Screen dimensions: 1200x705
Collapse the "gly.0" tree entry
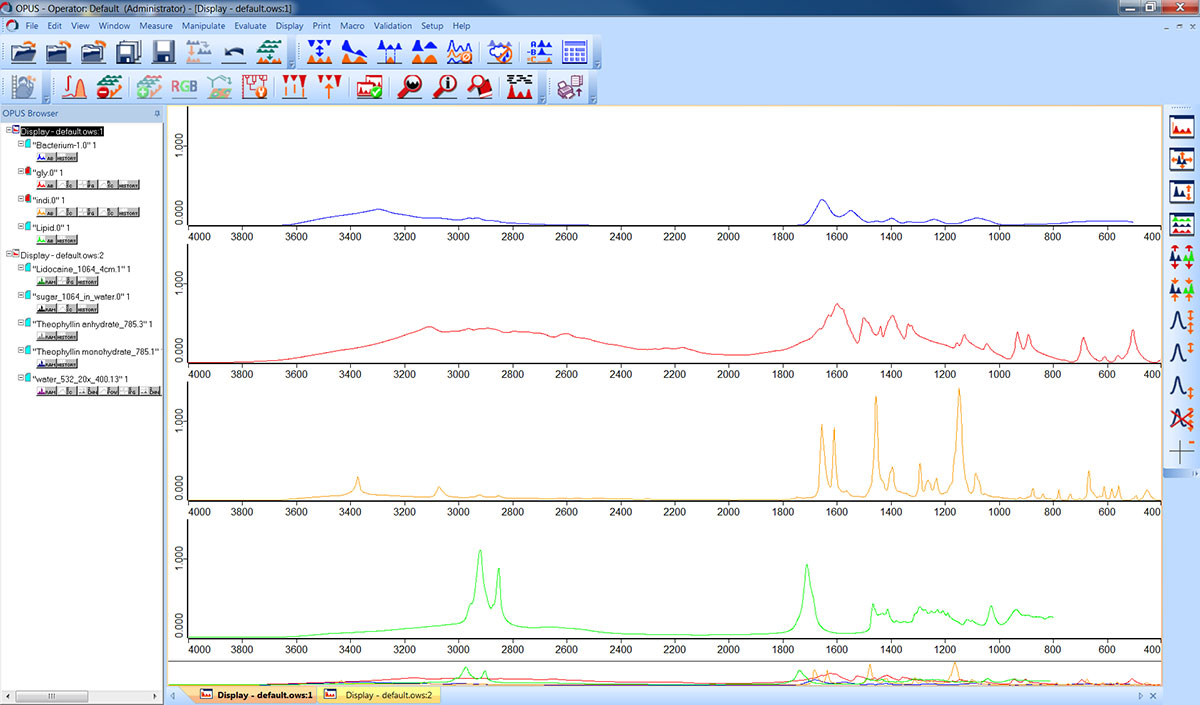[x=20, y=172]
